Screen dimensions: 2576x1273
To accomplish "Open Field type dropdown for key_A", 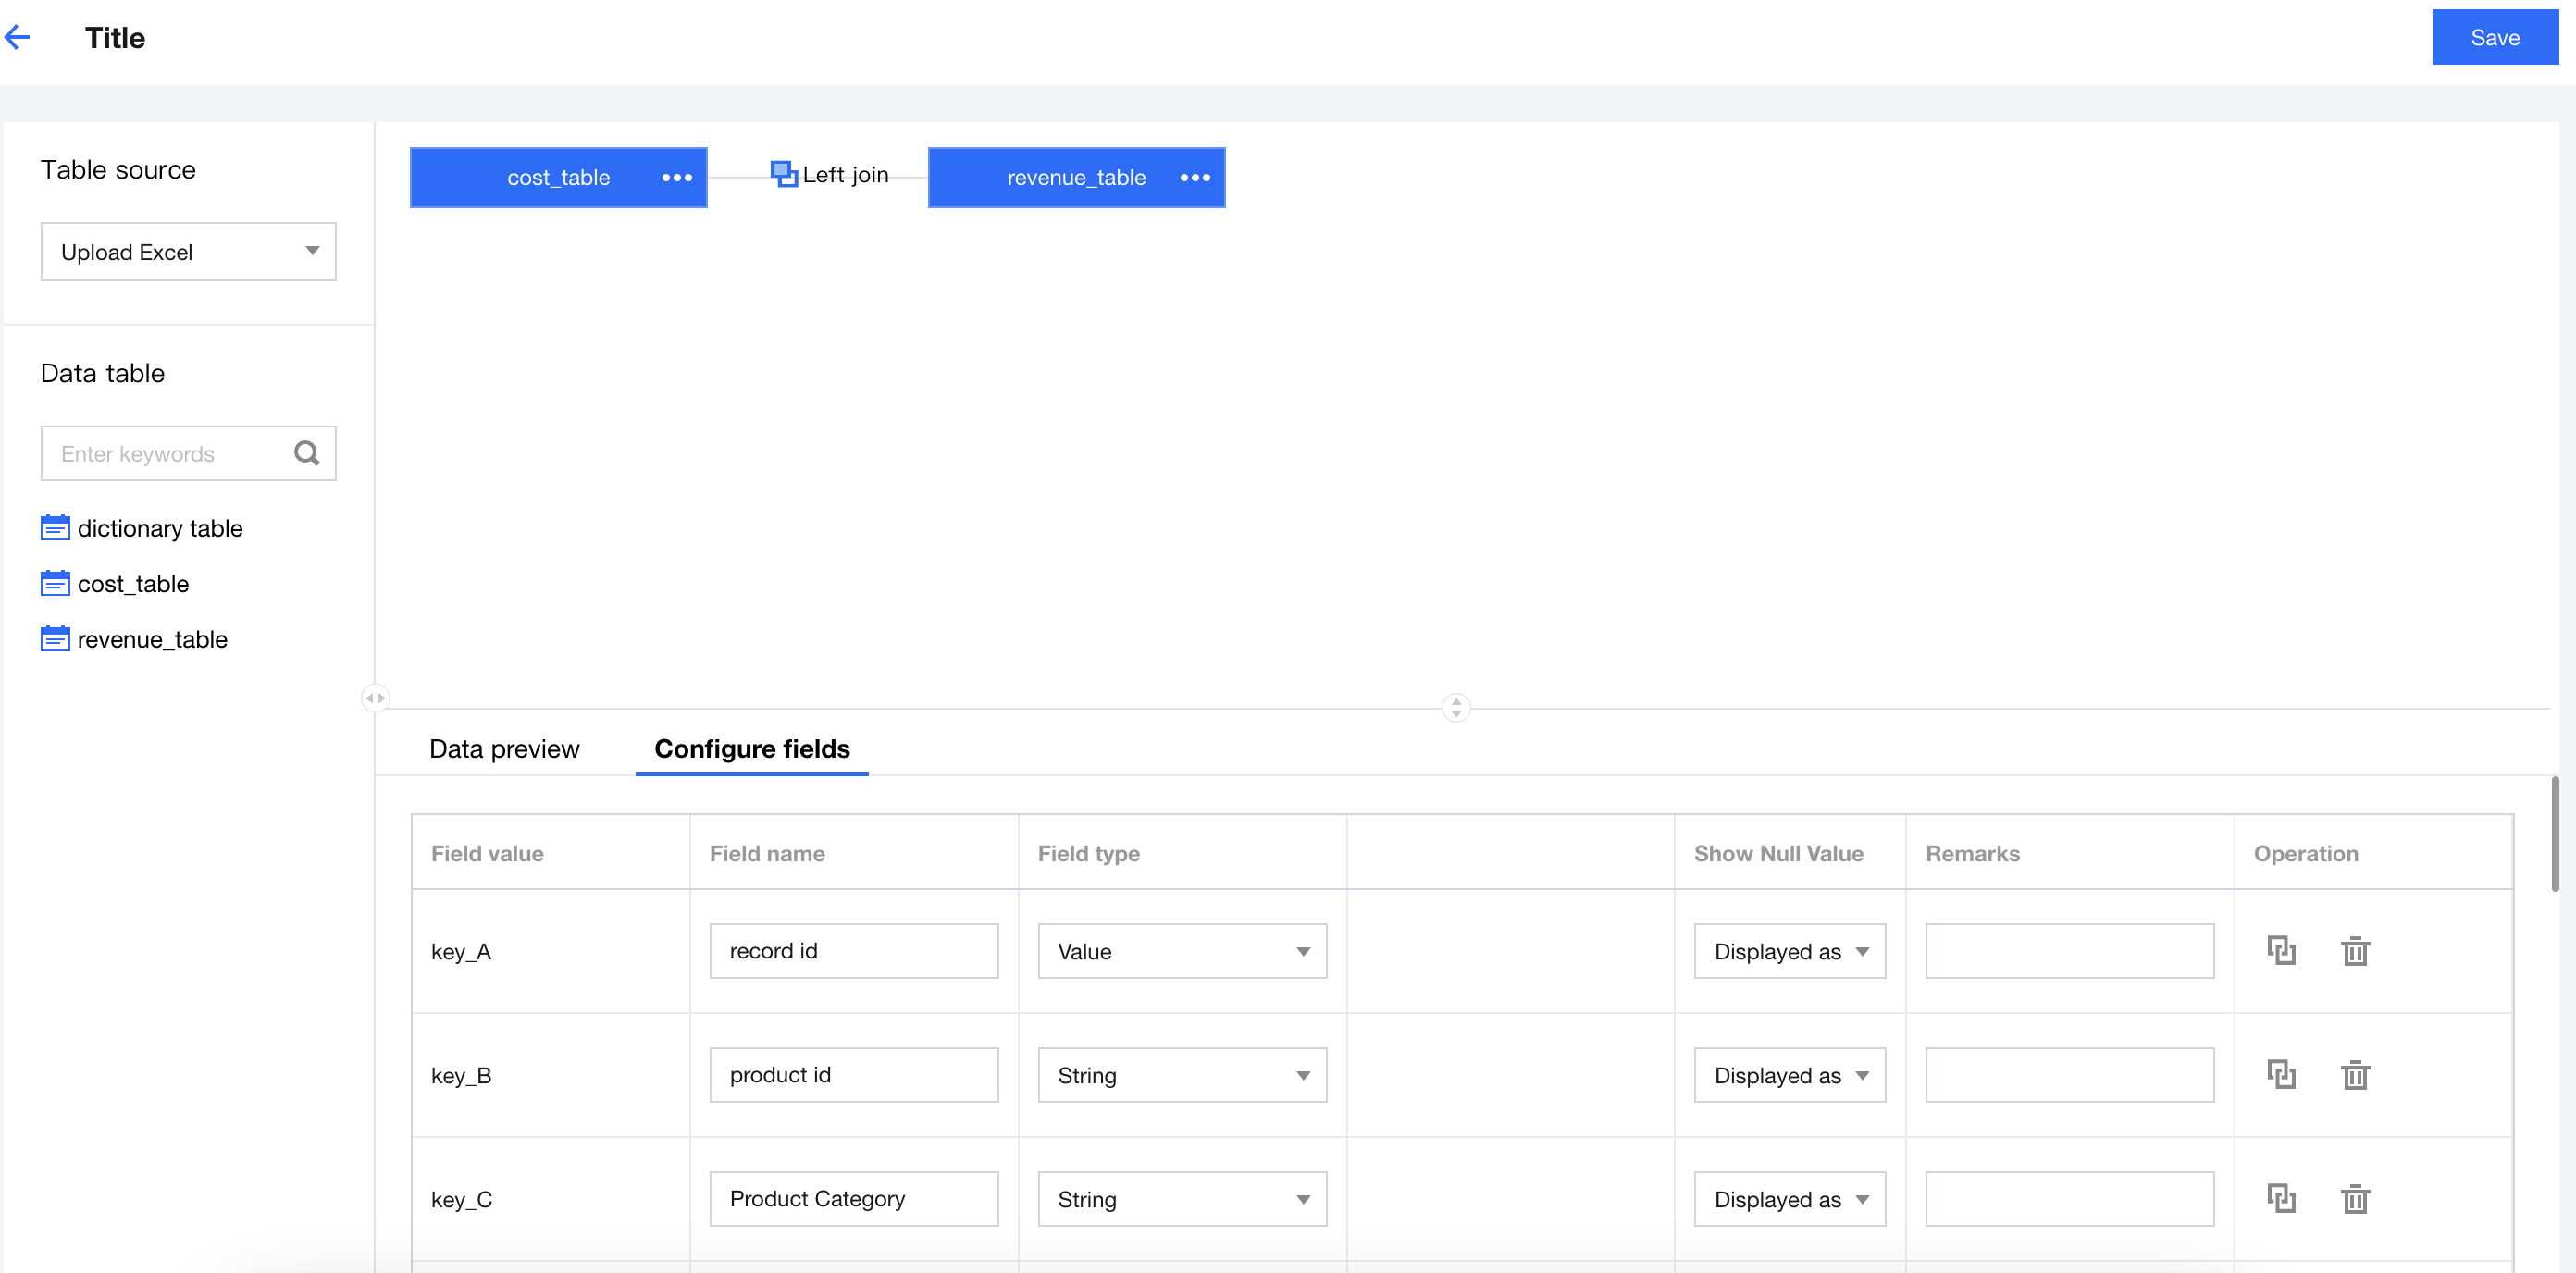I will (x=1182, y=951).
